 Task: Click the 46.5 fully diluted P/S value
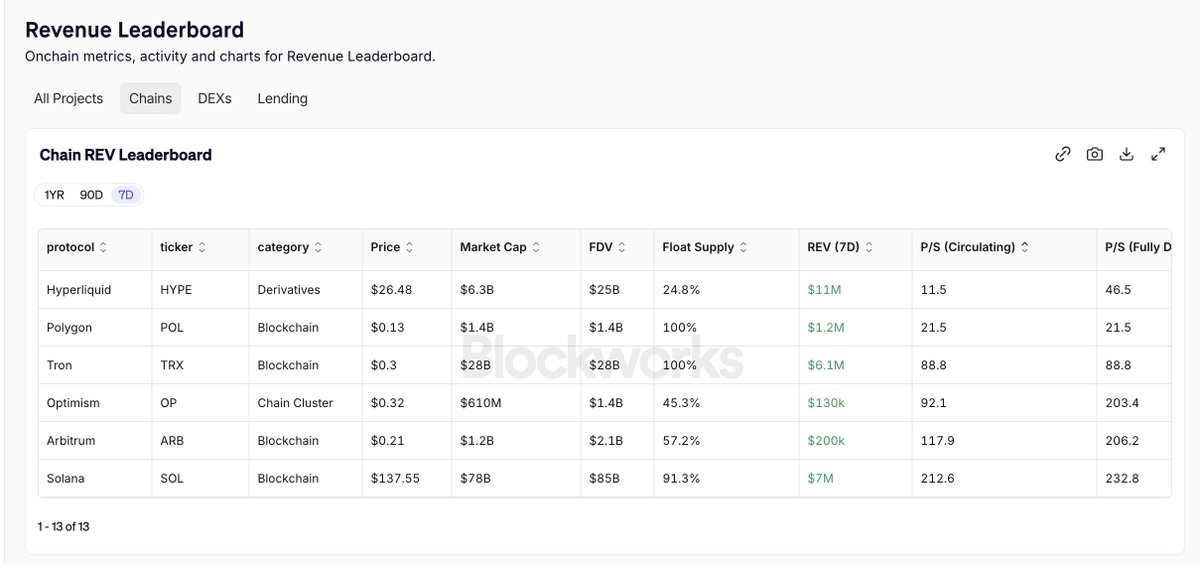click(x=1118, y=290)
